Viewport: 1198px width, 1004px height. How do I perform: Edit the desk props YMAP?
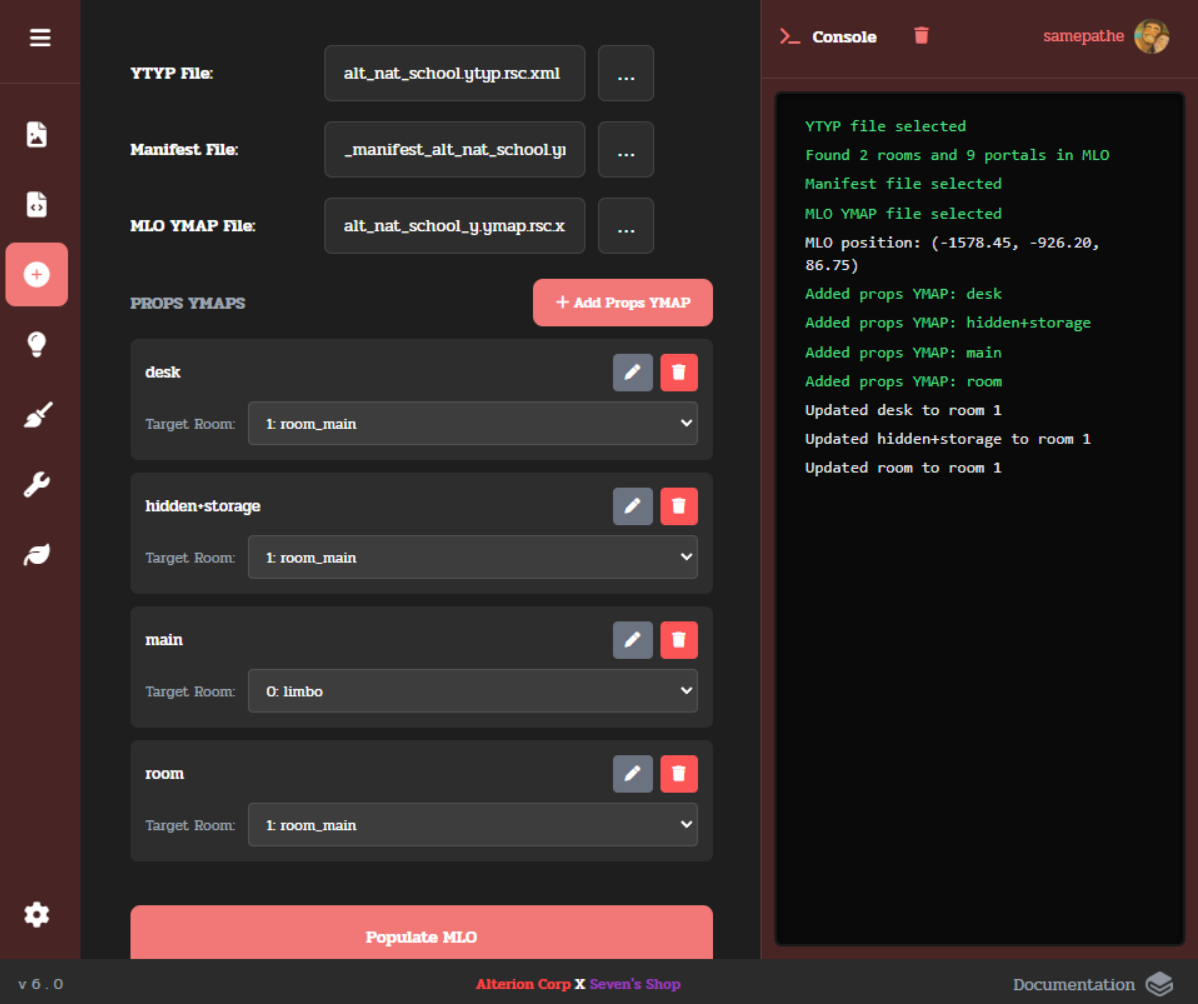[632, 372]
